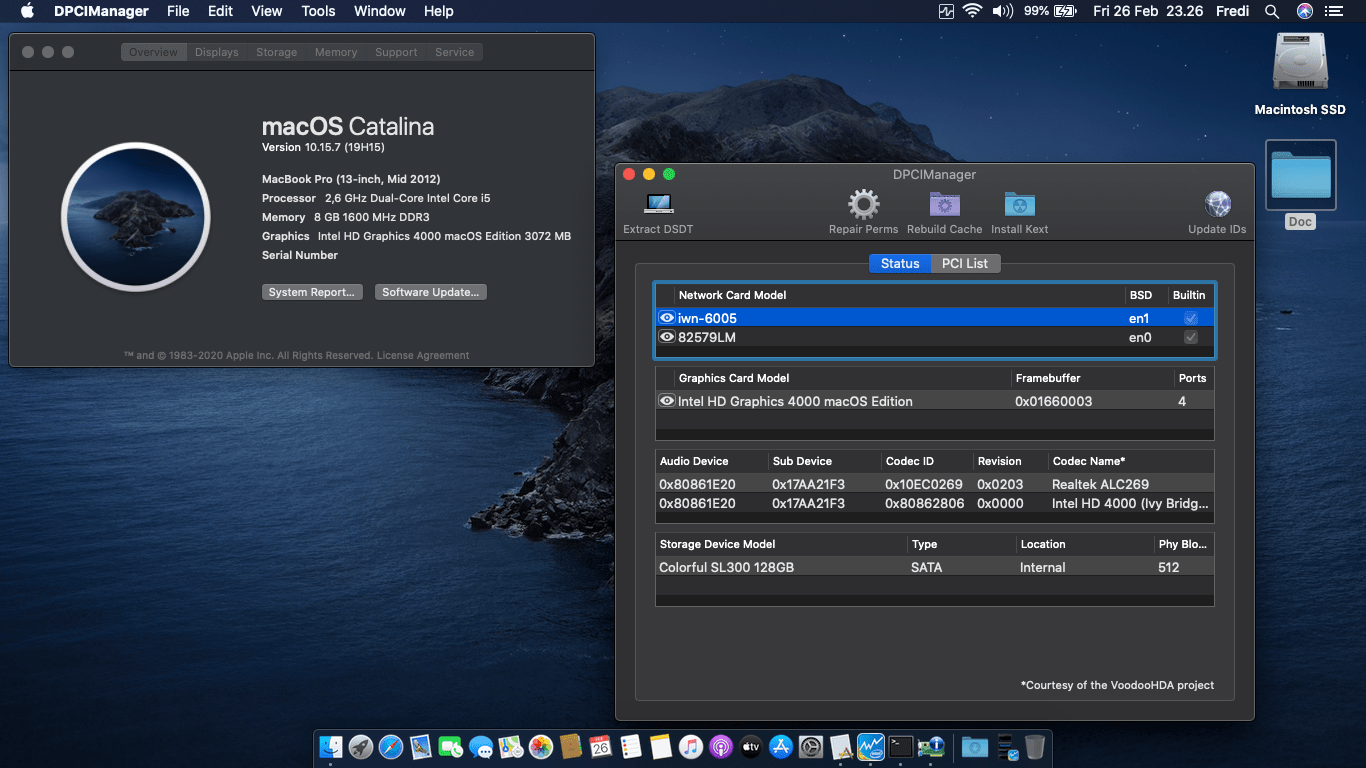Click the eye icon beside 82579LM
Screen dimensions: 1366x768
667,337
